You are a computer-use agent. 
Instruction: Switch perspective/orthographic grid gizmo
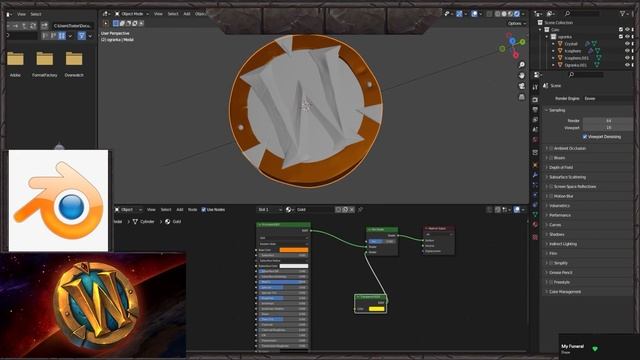[522, 97]
